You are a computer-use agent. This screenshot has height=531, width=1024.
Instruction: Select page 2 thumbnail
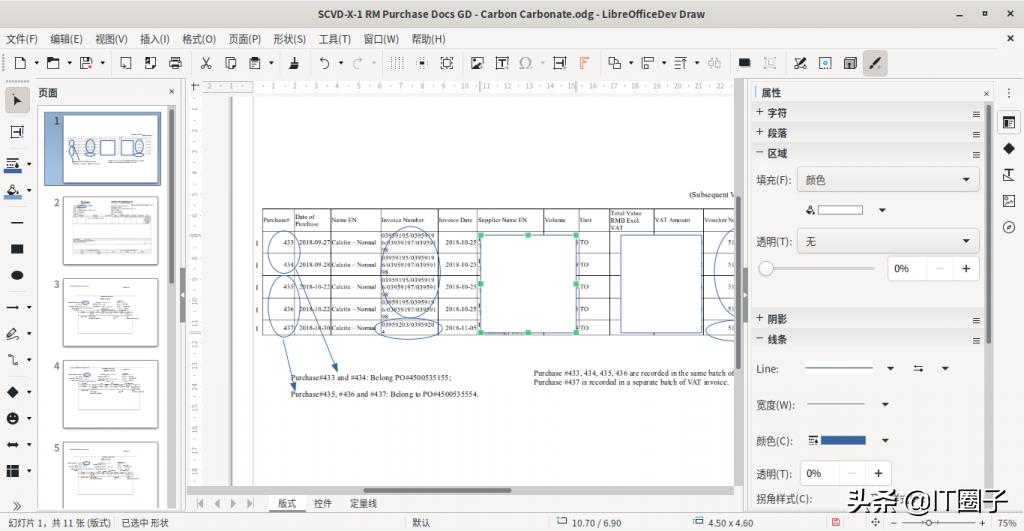110,231
